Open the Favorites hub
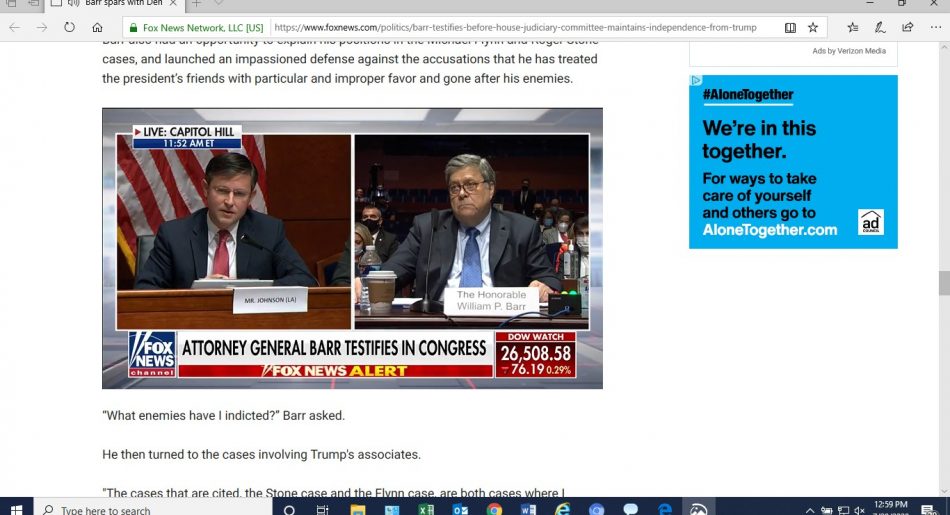The image size is (950, 515). tap(852, 27)
